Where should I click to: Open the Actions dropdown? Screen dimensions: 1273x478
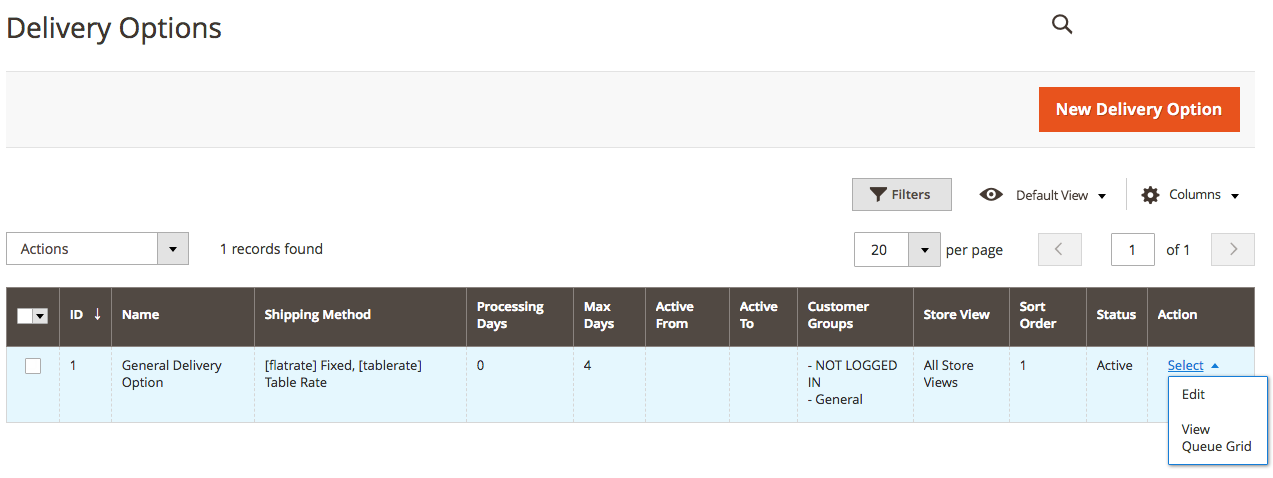pos(97,249)
